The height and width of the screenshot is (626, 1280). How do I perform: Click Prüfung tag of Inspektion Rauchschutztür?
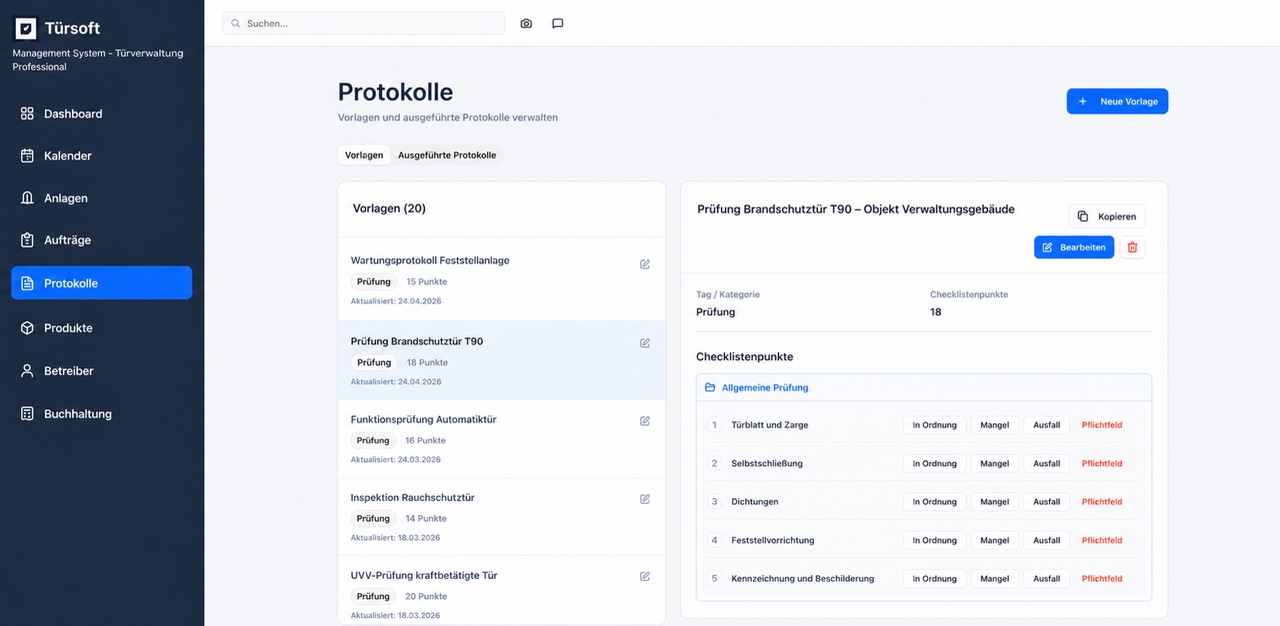373,519
